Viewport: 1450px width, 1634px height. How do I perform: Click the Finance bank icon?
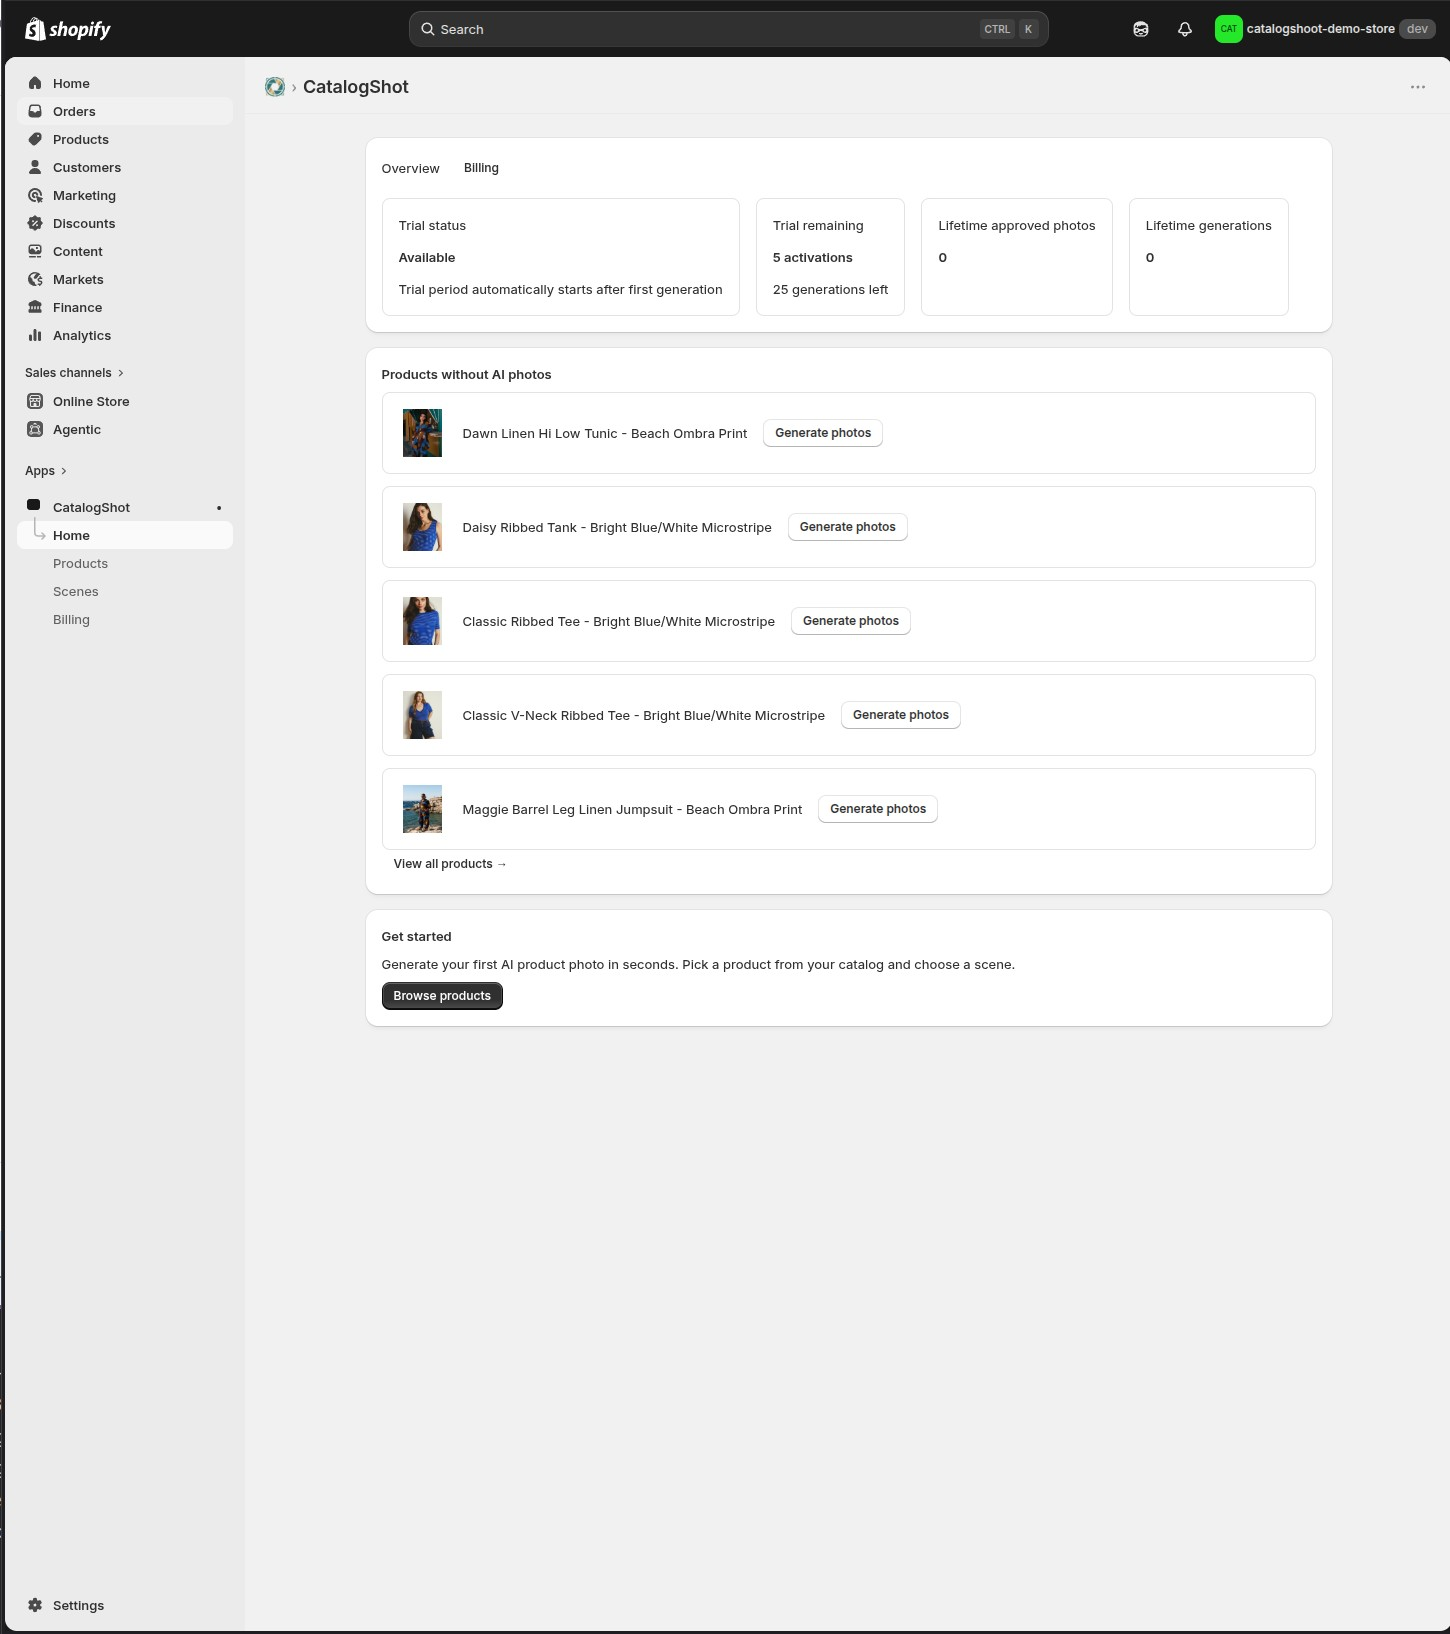[x=35, y=307]
